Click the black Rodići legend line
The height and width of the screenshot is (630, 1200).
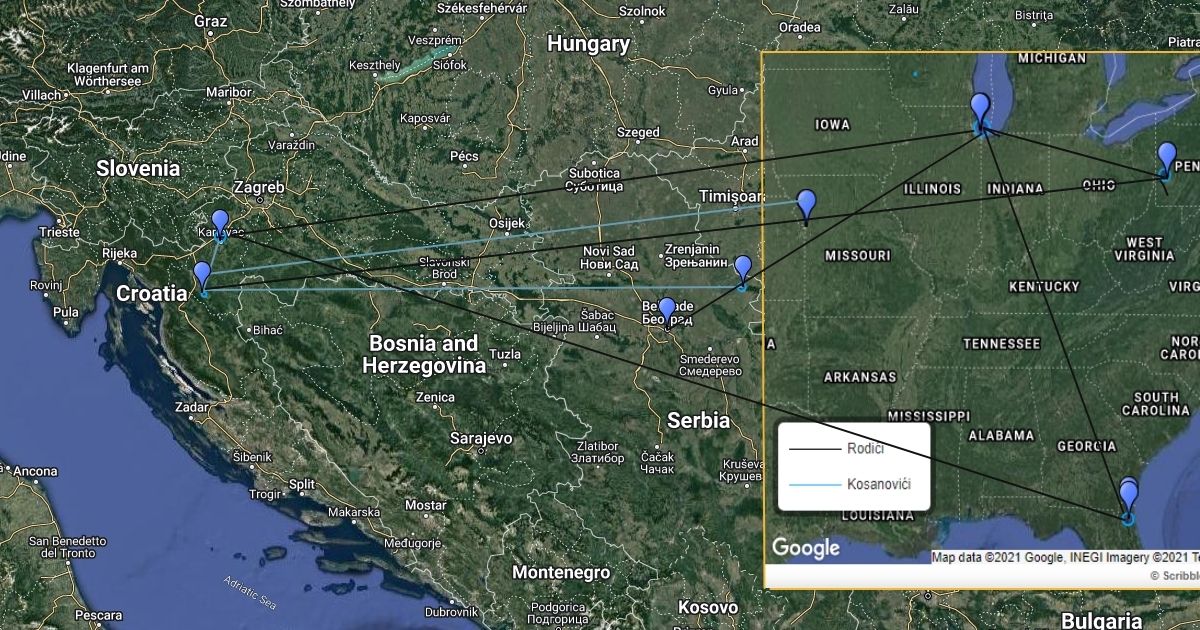pyautogui.click(x=814, y=449)
